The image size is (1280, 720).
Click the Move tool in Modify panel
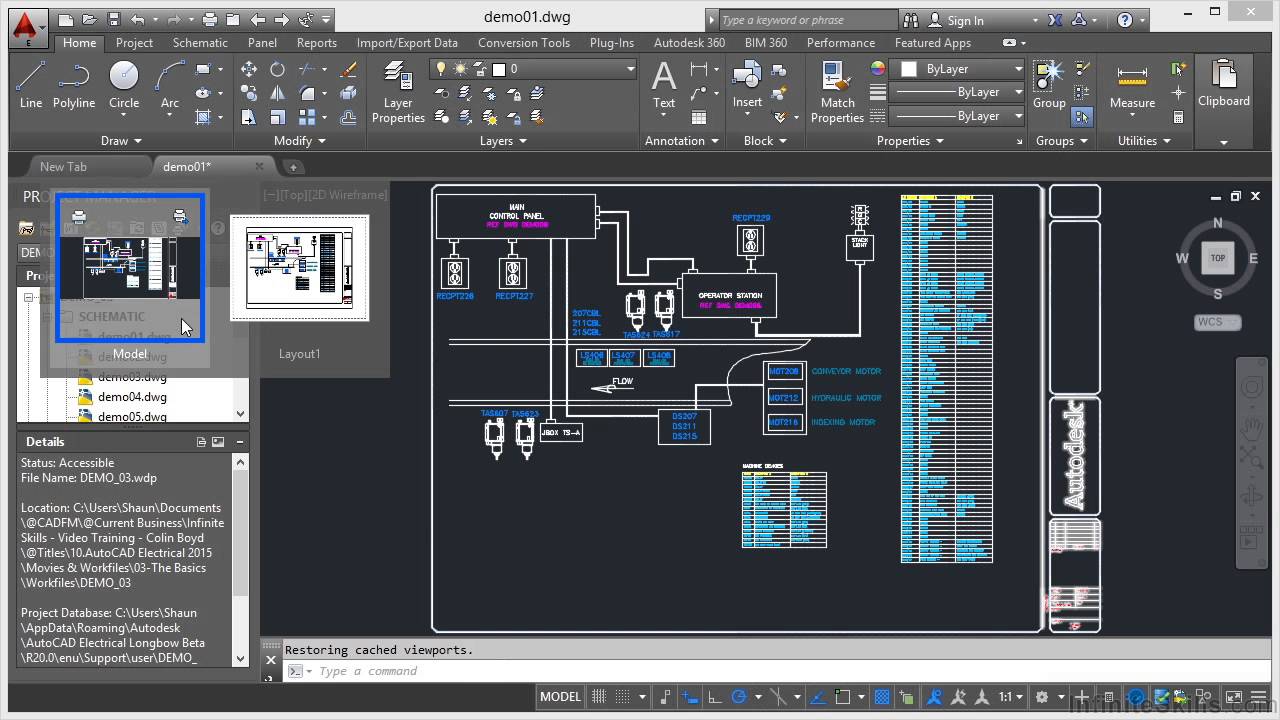249,69
